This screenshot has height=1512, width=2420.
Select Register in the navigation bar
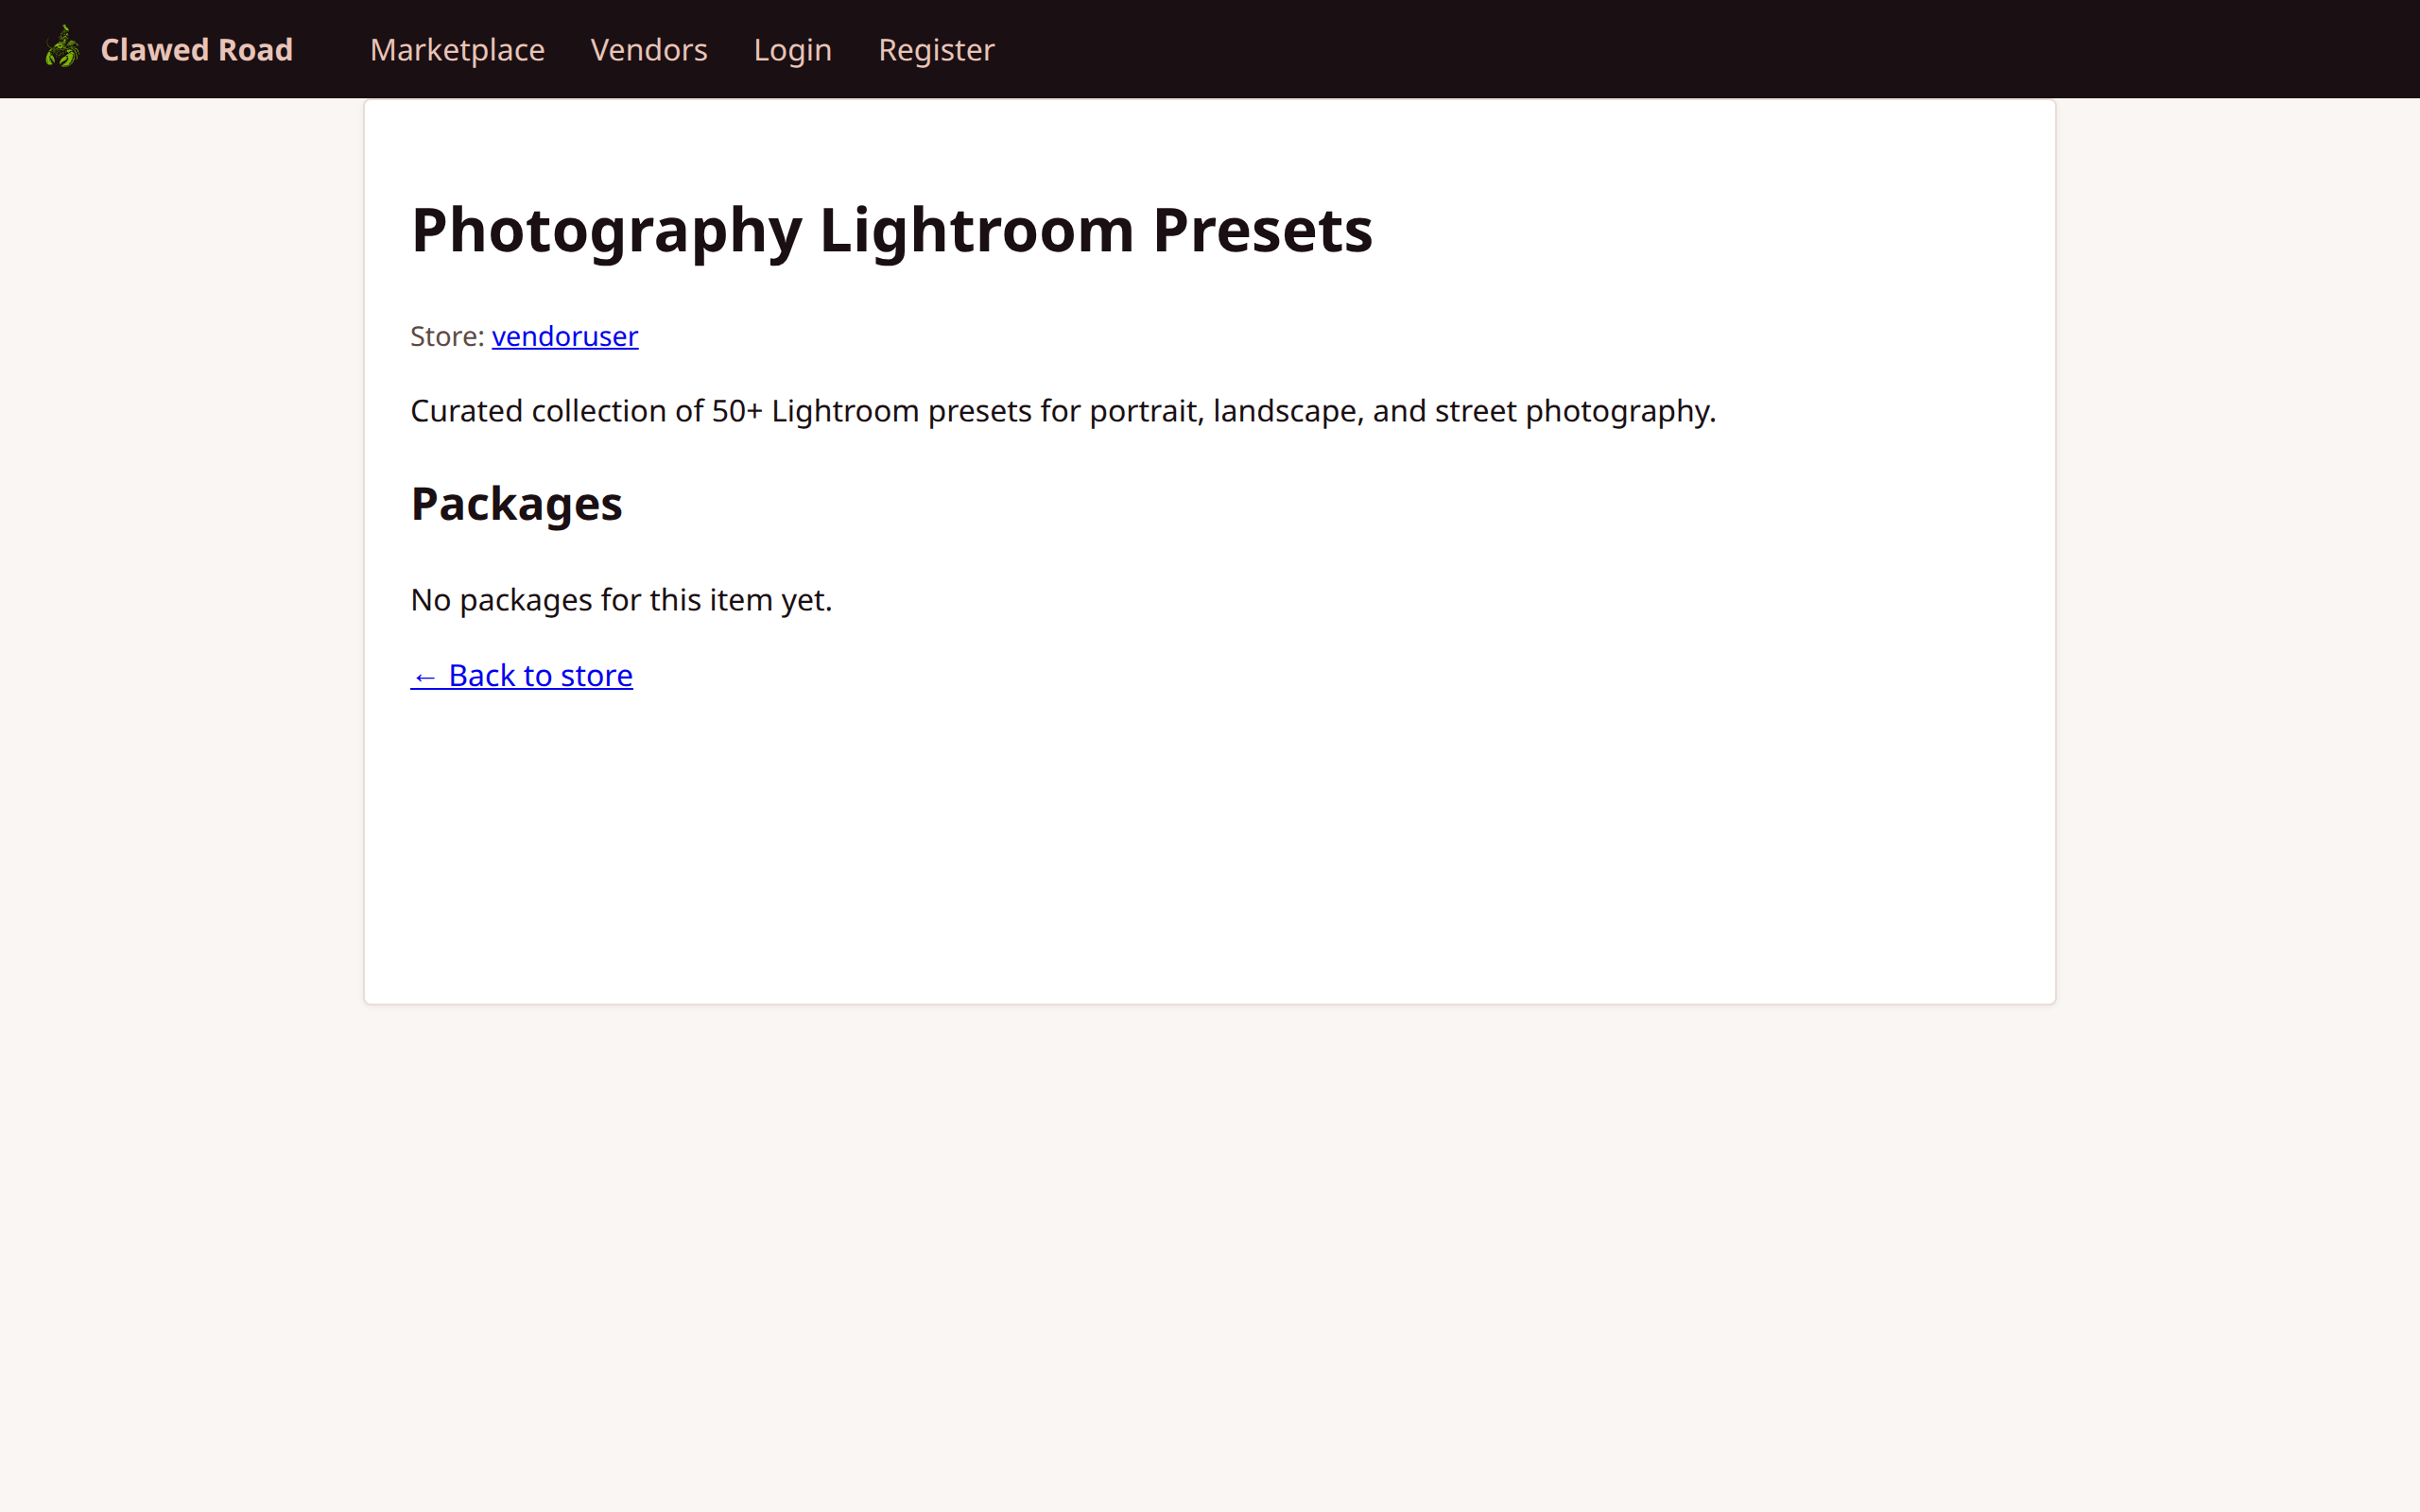(x=936, y=50)
